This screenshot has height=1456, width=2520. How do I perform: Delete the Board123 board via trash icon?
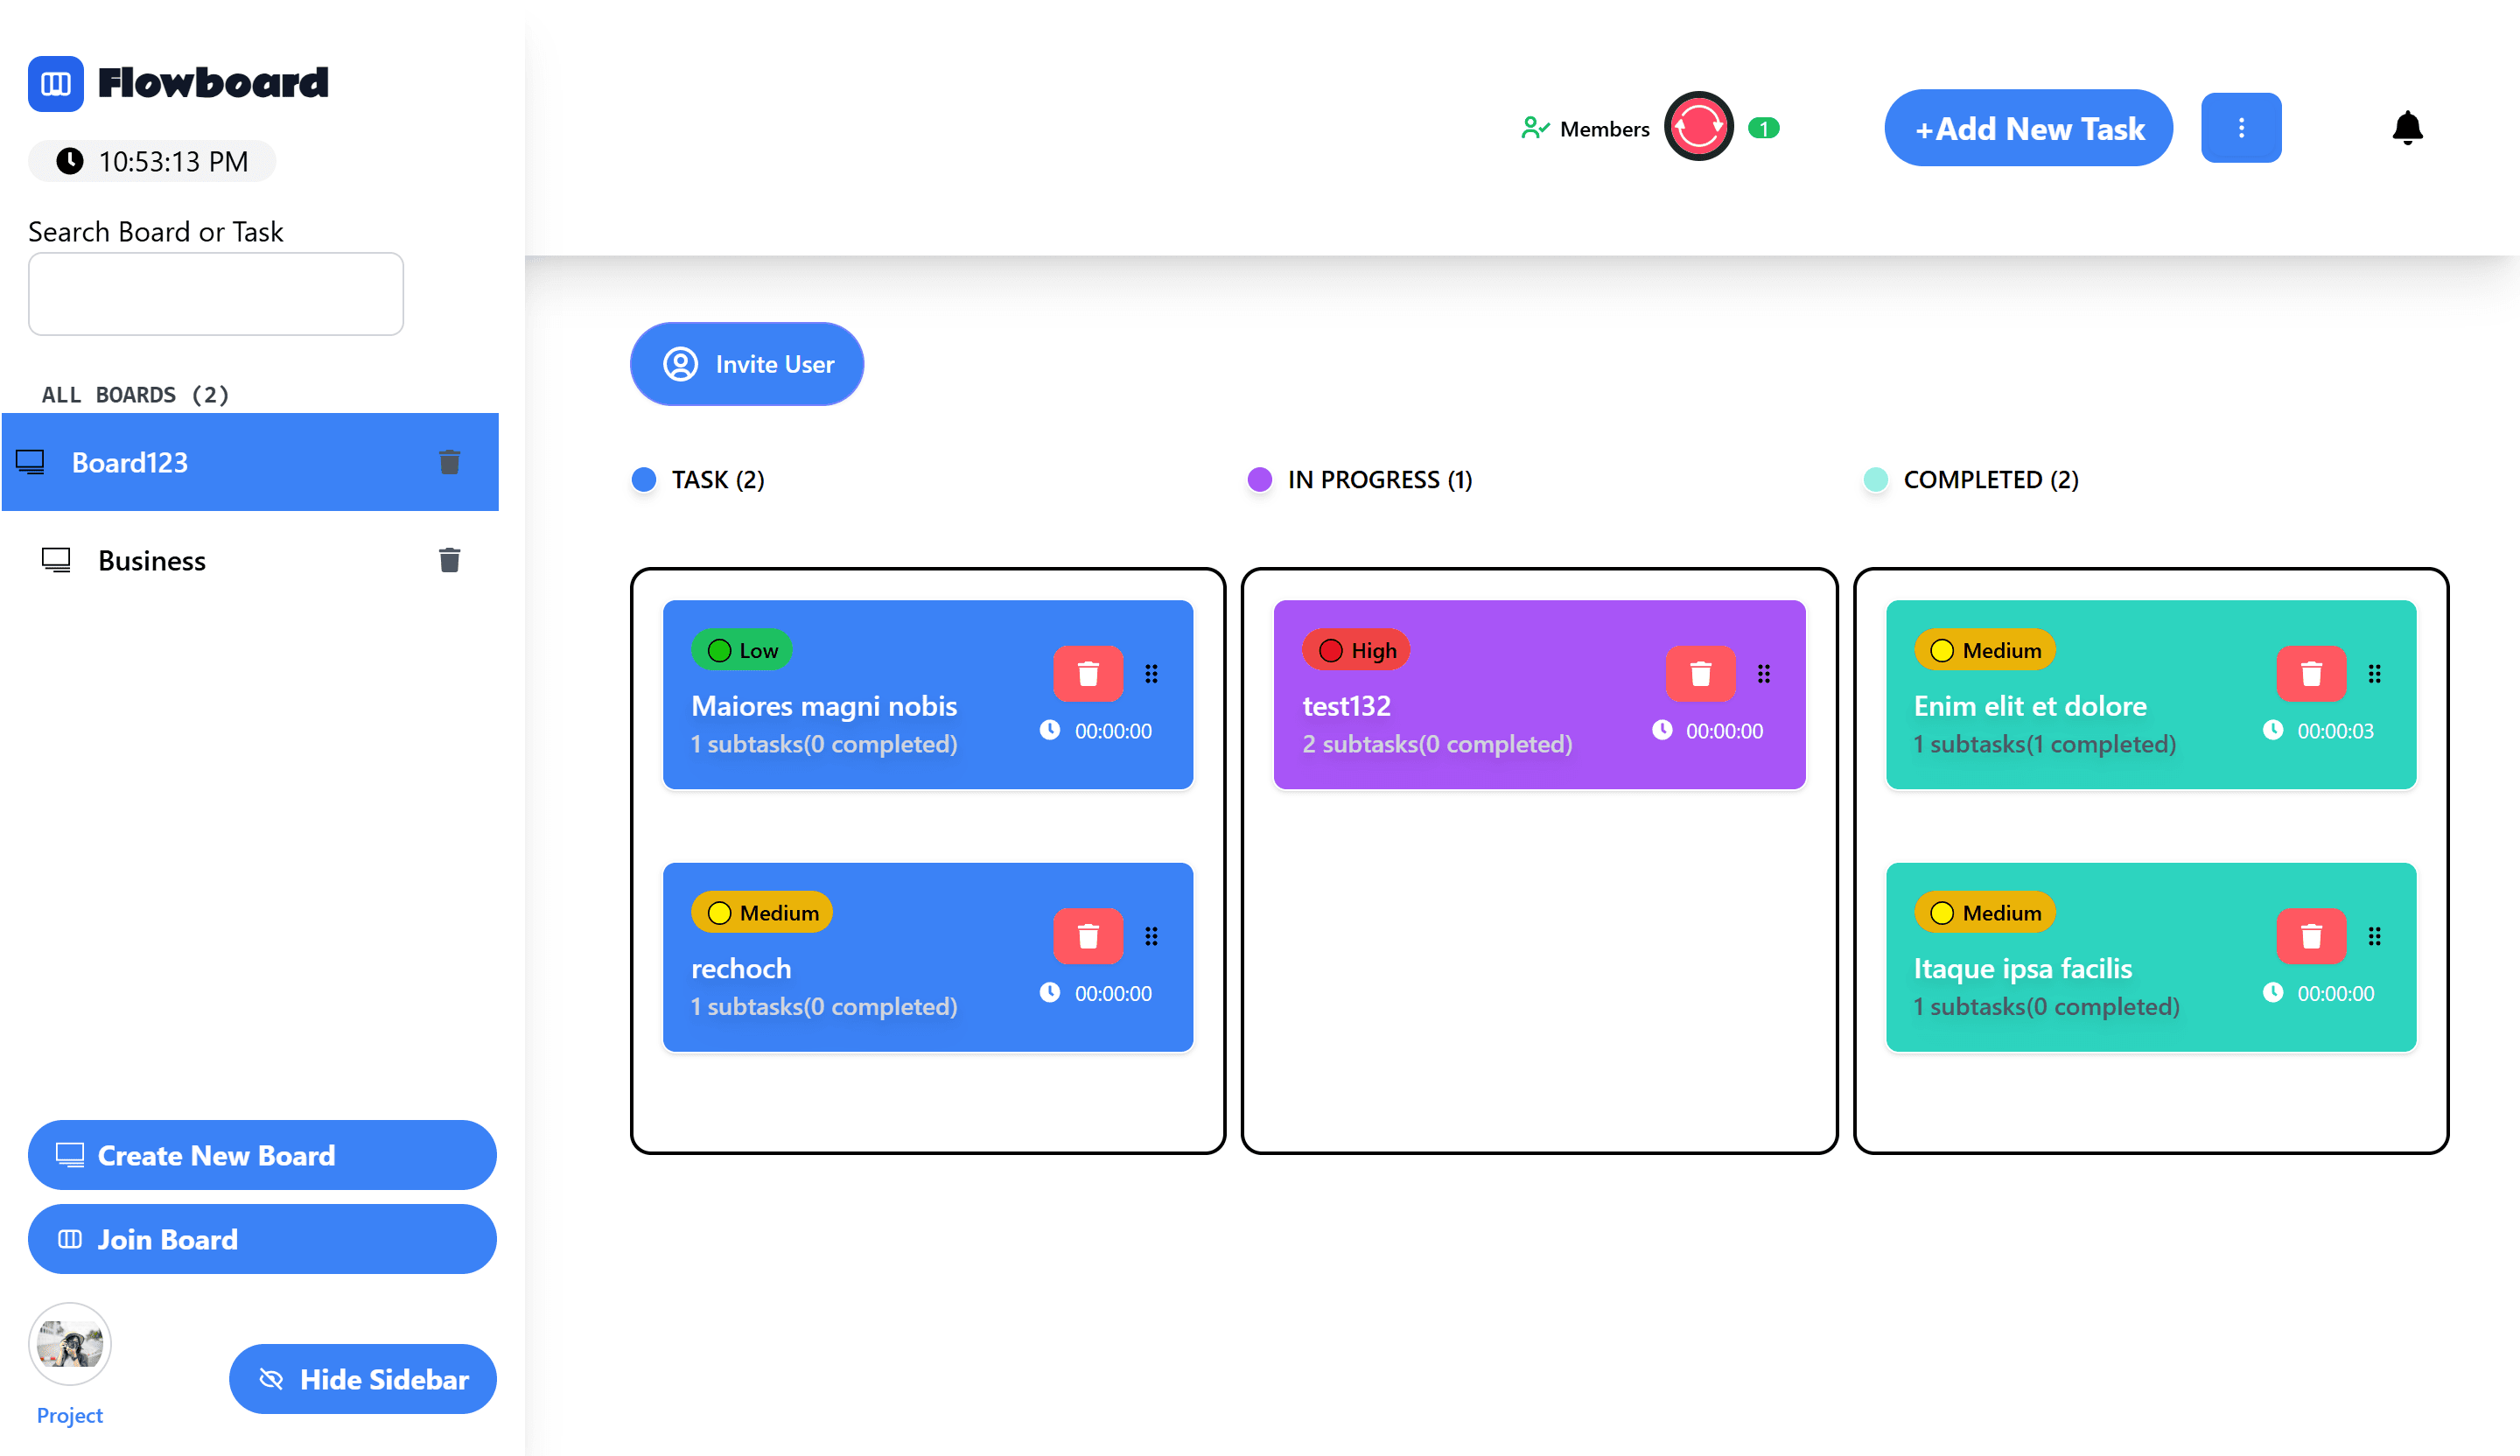pos(449,462)
